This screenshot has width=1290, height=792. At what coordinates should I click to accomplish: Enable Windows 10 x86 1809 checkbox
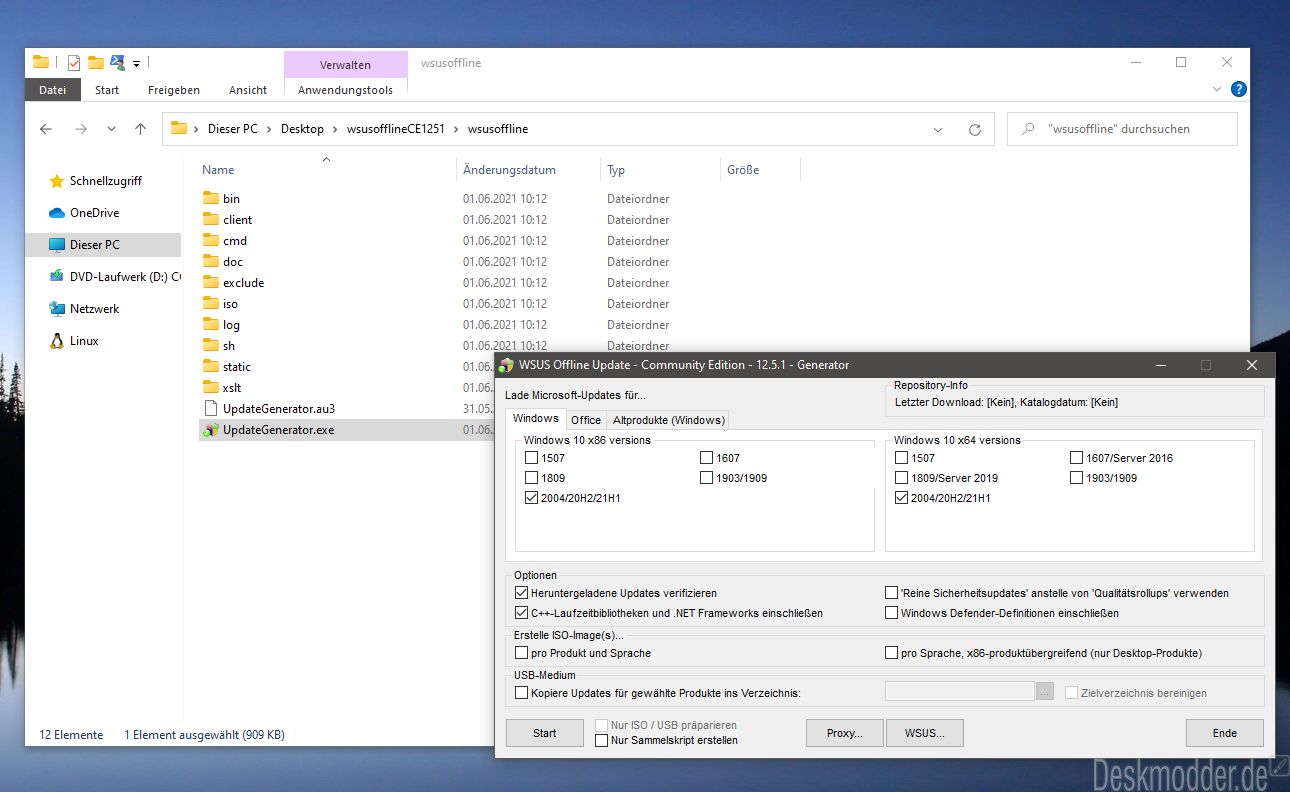[531, 478]
